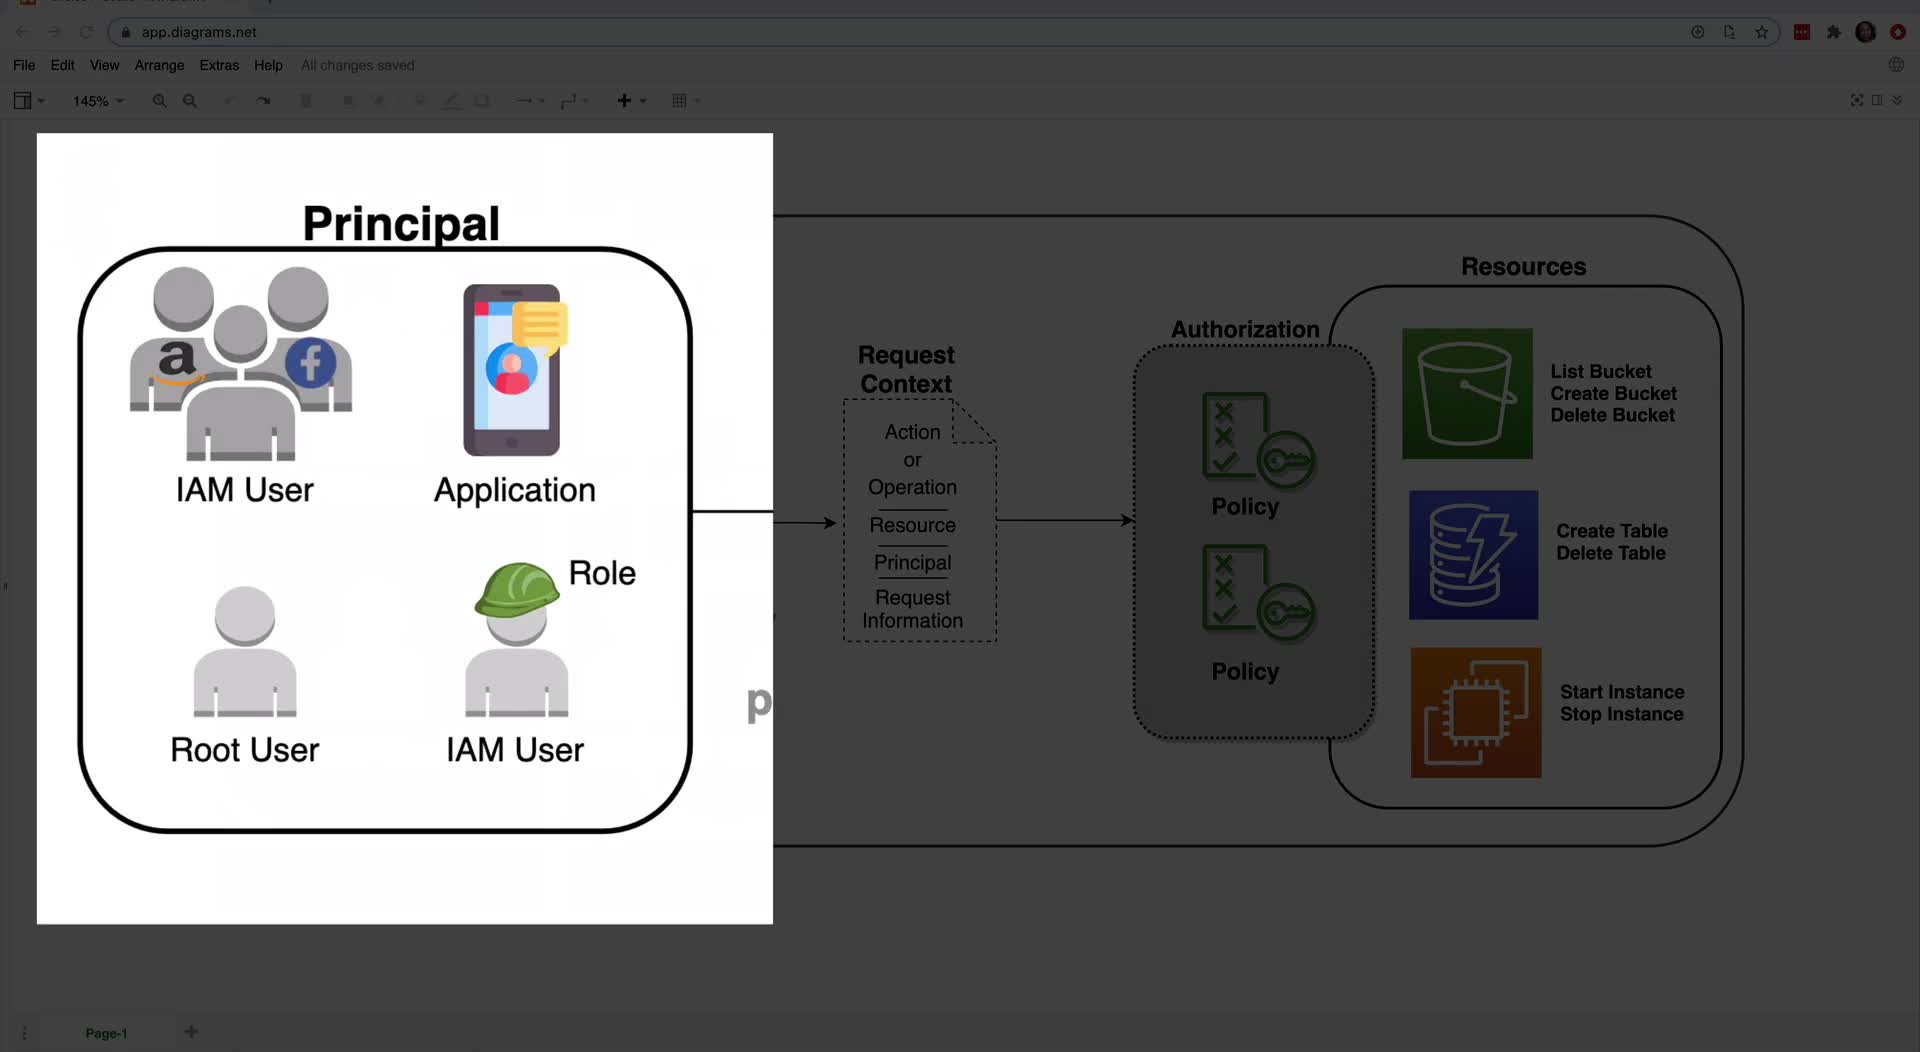Click the Resources heading text
The height and width of the screenshot is (1052, 1920).
(x=1523, y=267)
